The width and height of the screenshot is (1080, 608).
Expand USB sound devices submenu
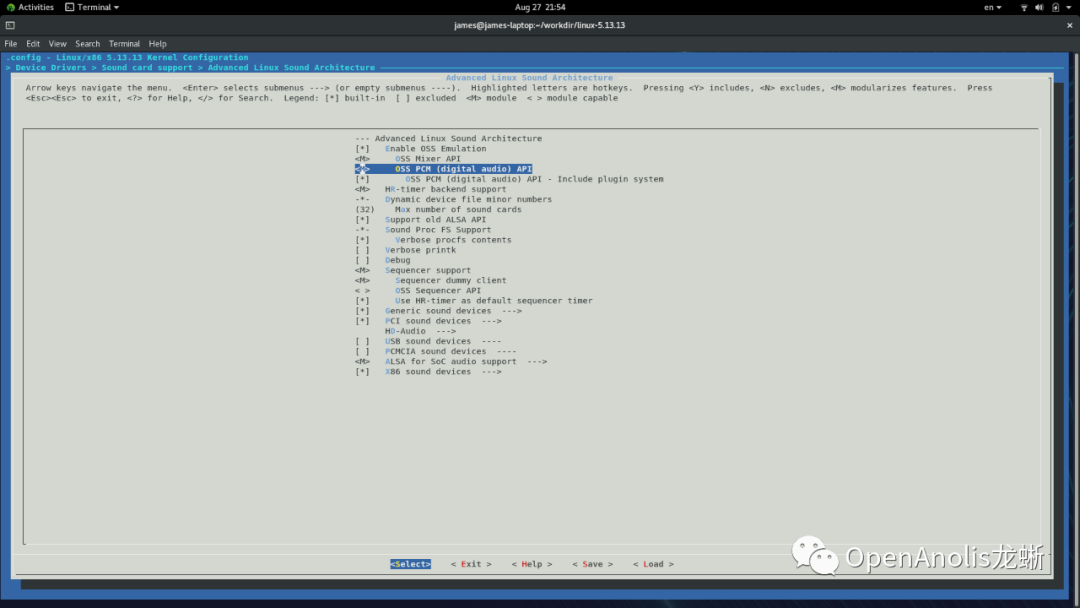(x=428, y=341)
